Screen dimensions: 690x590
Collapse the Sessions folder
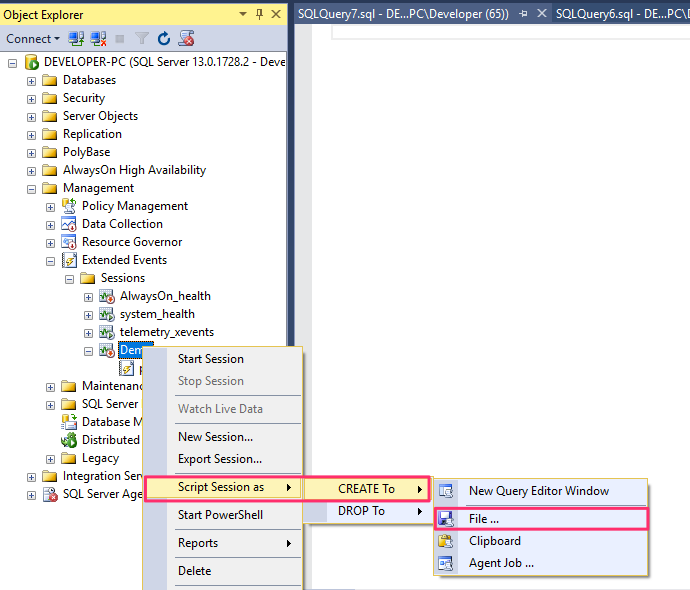point(70,280)
